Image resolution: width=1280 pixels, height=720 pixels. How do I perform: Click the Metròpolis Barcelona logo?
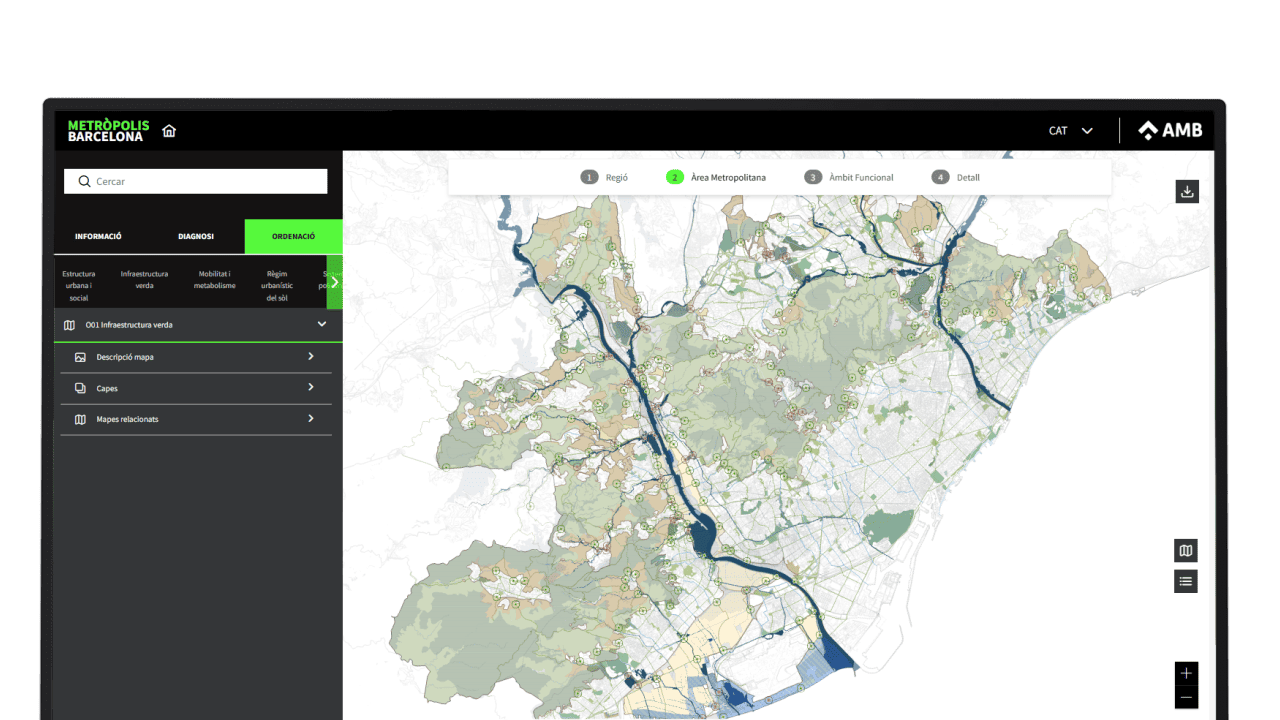(x=108, y=131)
